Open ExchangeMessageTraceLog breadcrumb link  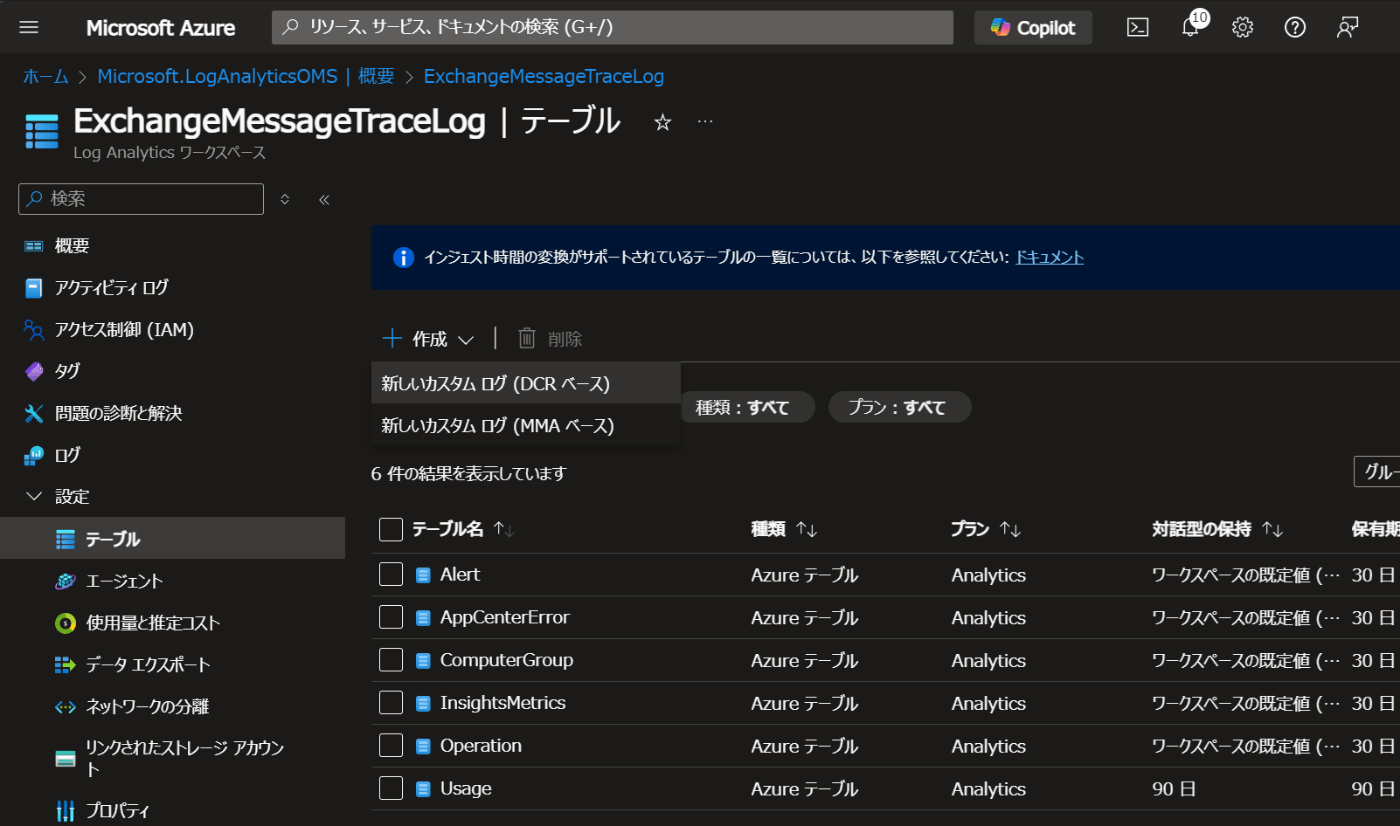(x=544, y=77)
